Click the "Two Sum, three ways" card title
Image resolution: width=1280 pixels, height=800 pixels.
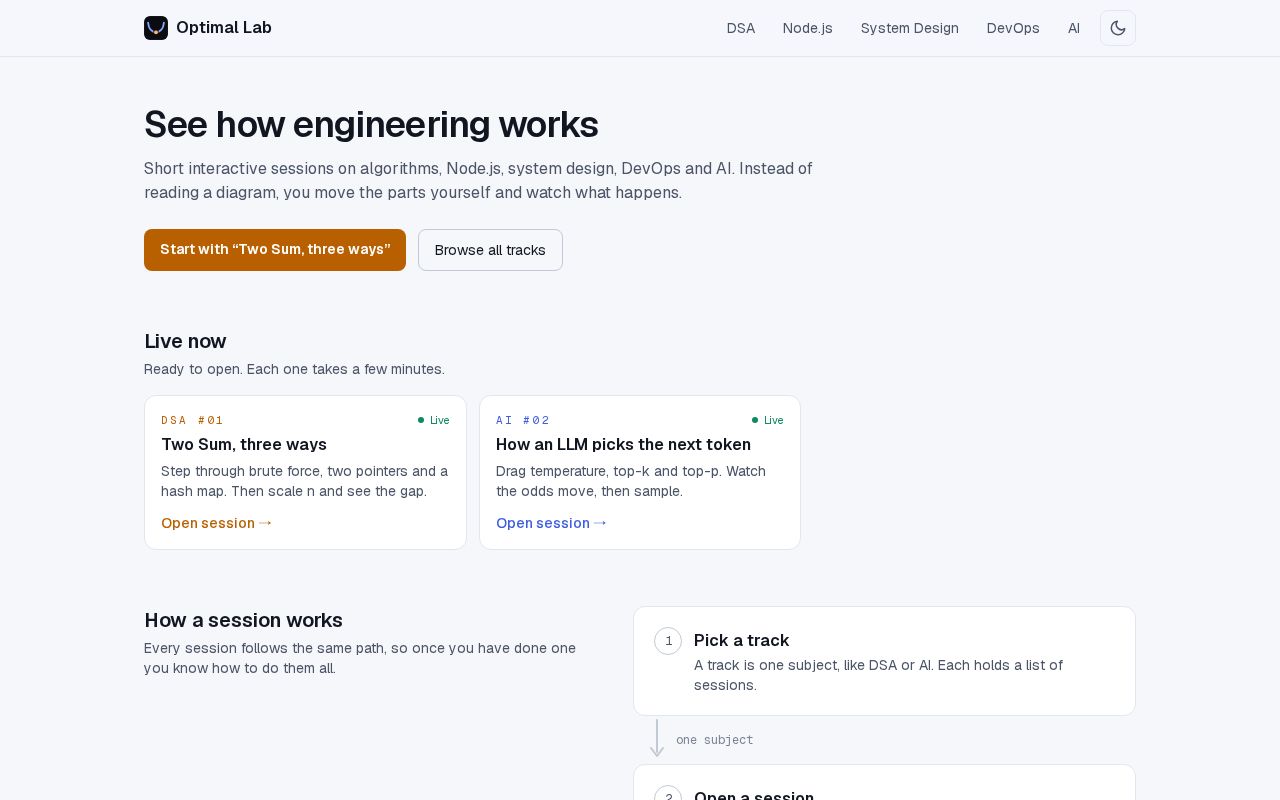[x=244, y=444]
